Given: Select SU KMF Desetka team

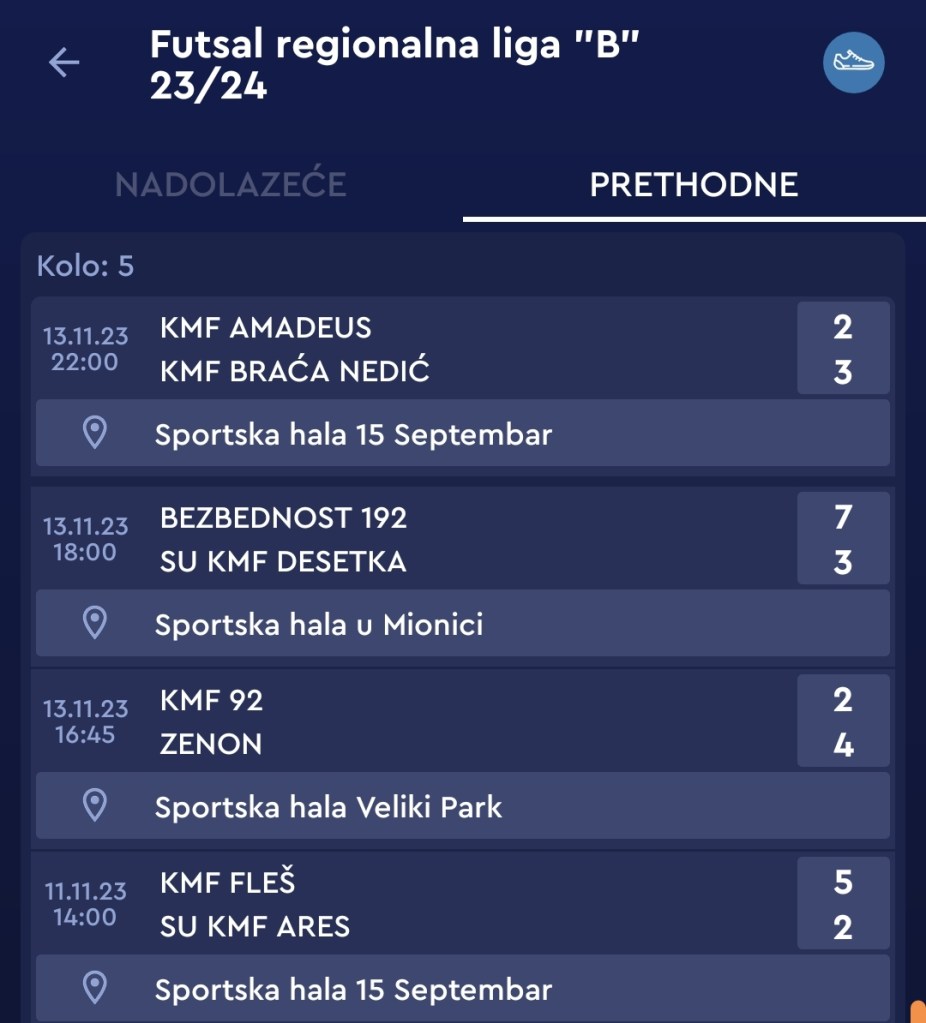Looking at the screenshot, I should click(x=283, y=562).
